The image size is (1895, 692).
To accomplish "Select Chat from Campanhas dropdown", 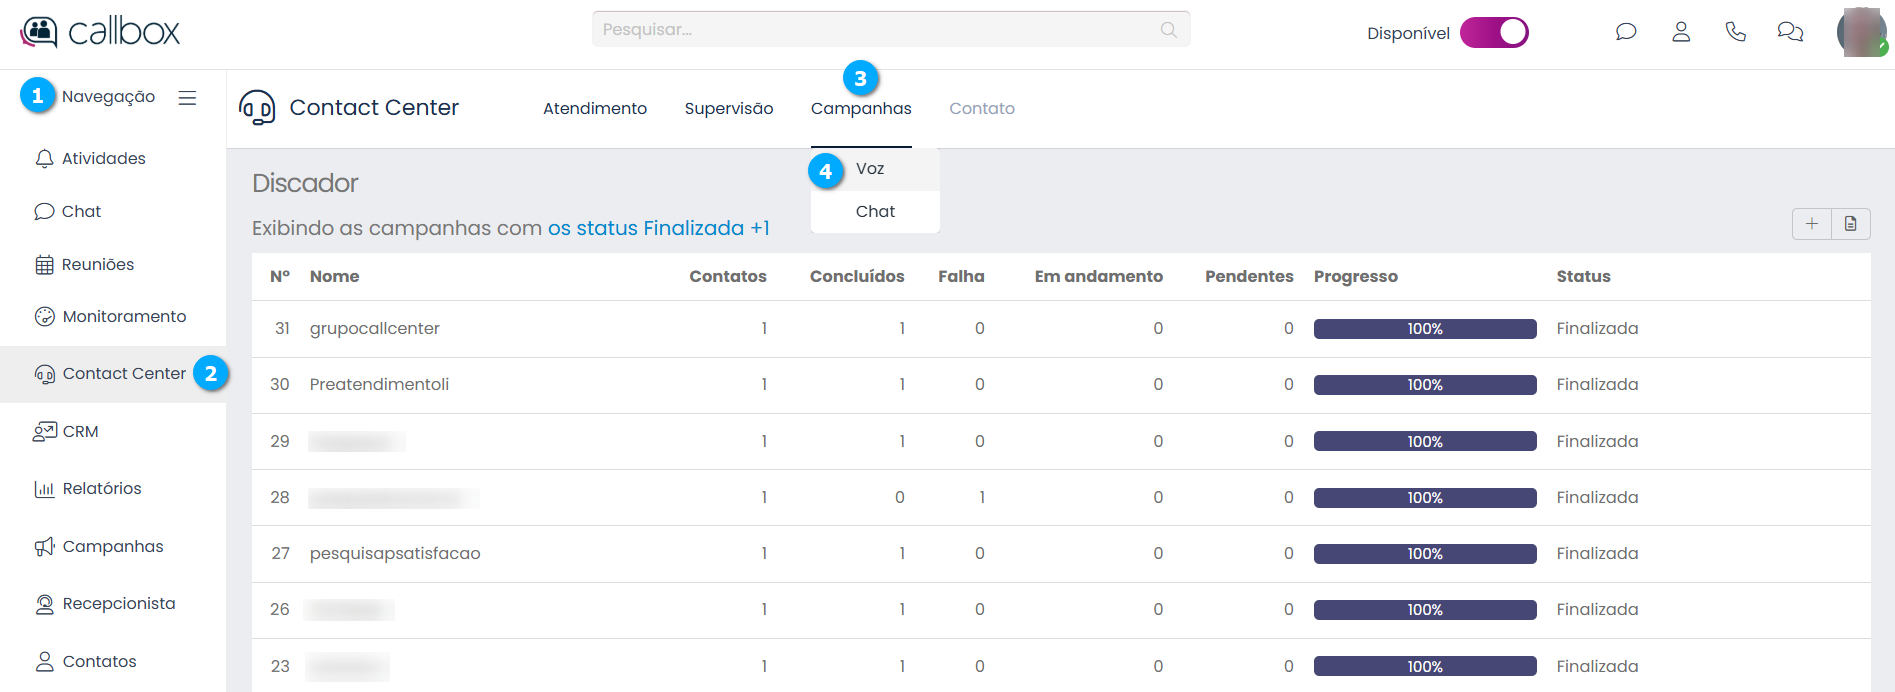I will coord(875,211).
